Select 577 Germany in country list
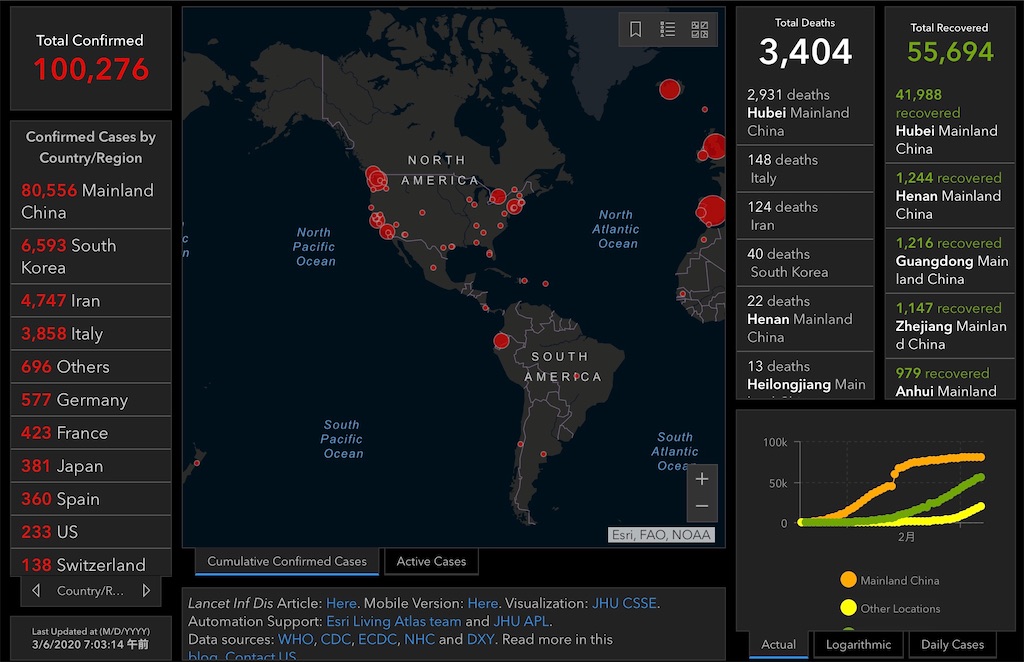The width and height of the screenshot is (1024, 662). [91, 400]
